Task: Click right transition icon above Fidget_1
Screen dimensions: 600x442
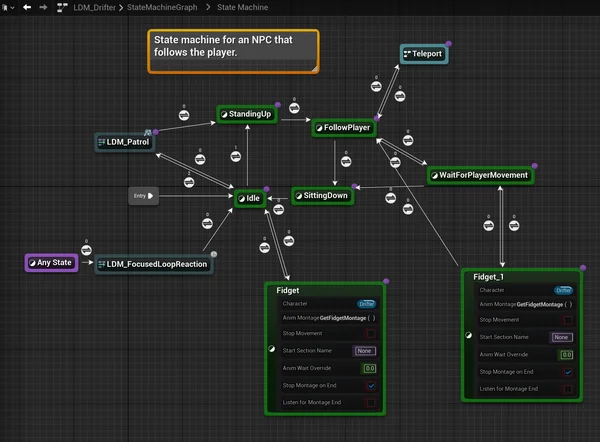Action: [514, 226]
